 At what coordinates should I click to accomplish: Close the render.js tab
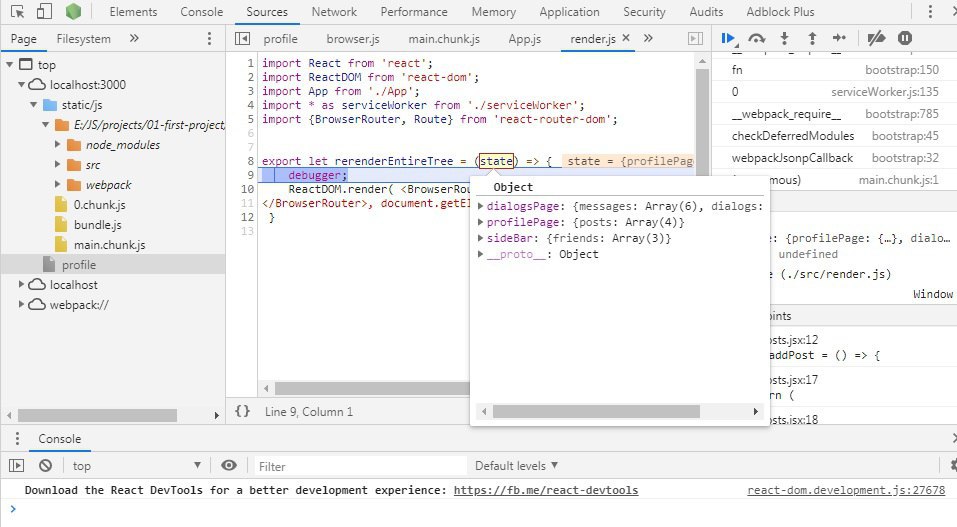[626, 38]
